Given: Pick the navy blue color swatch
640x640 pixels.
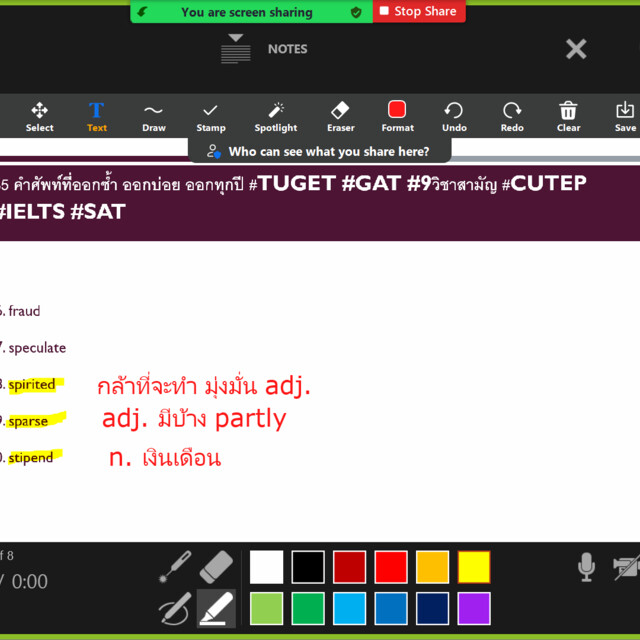Looking at the screenshot, I should tap(433, 609).
